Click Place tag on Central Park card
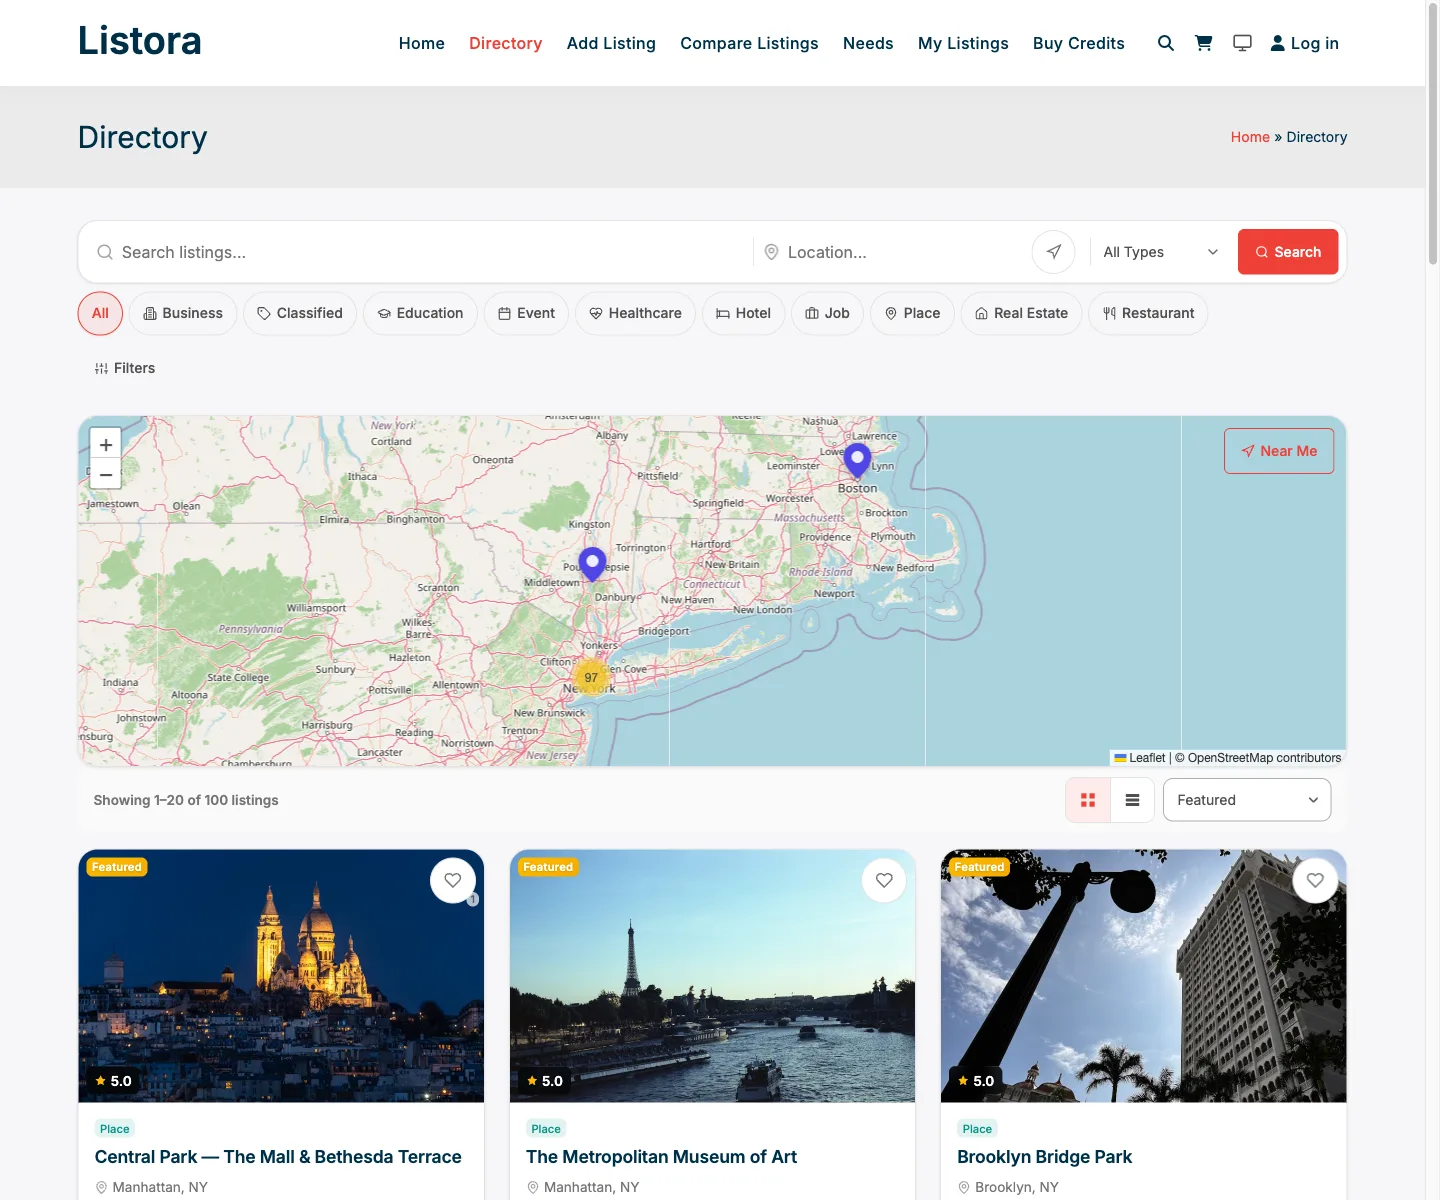 pos(114,1128)
